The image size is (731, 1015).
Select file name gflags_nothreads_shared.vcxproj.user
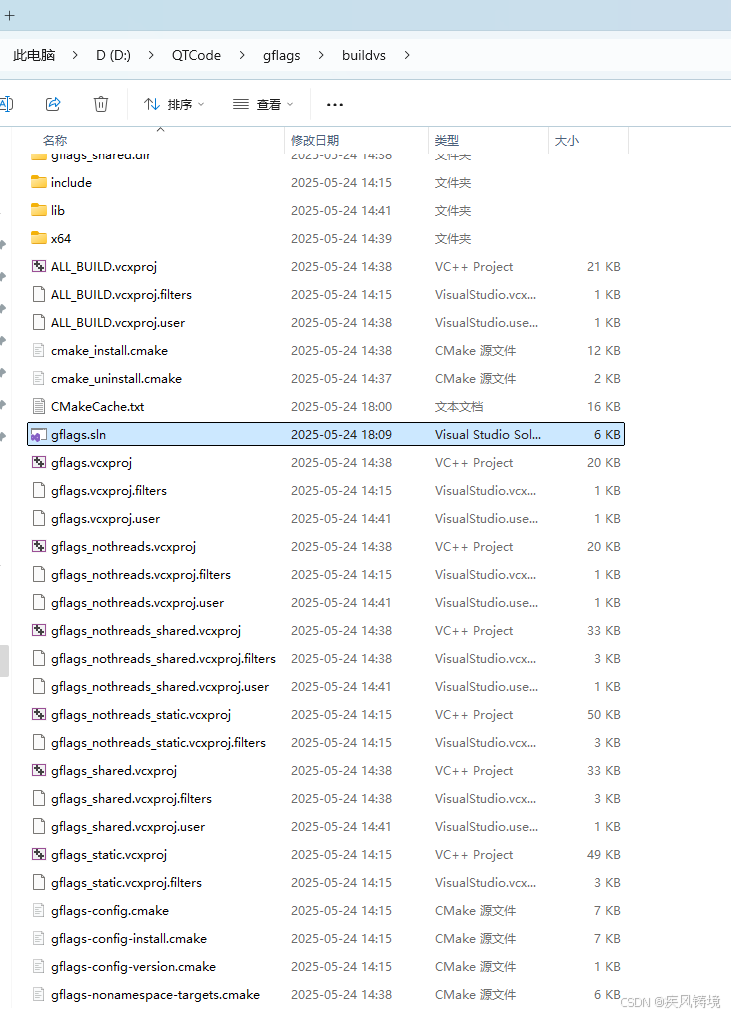tap(160, 687)
